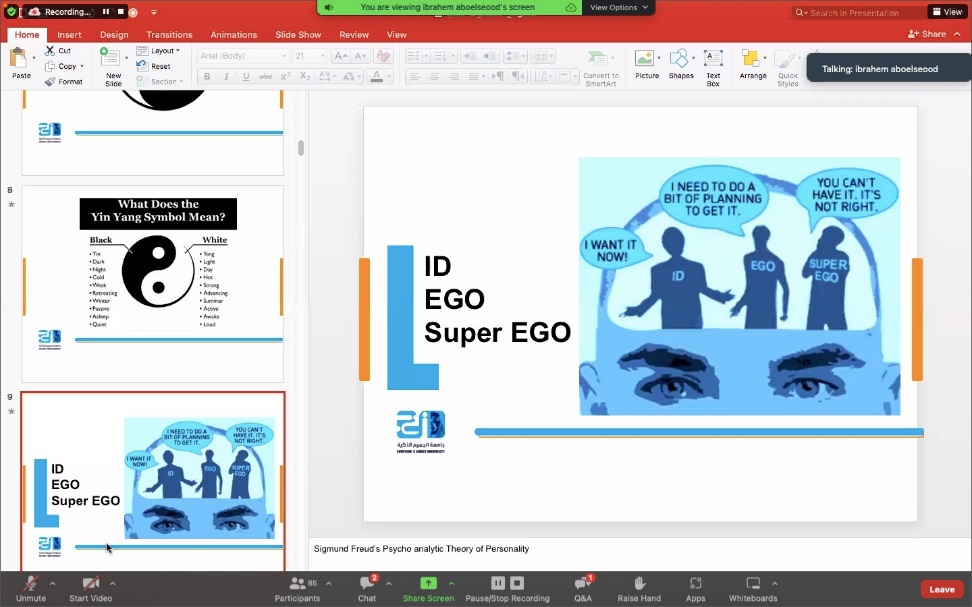Expand audio options arrow beside Unmute

click(52, 584)
